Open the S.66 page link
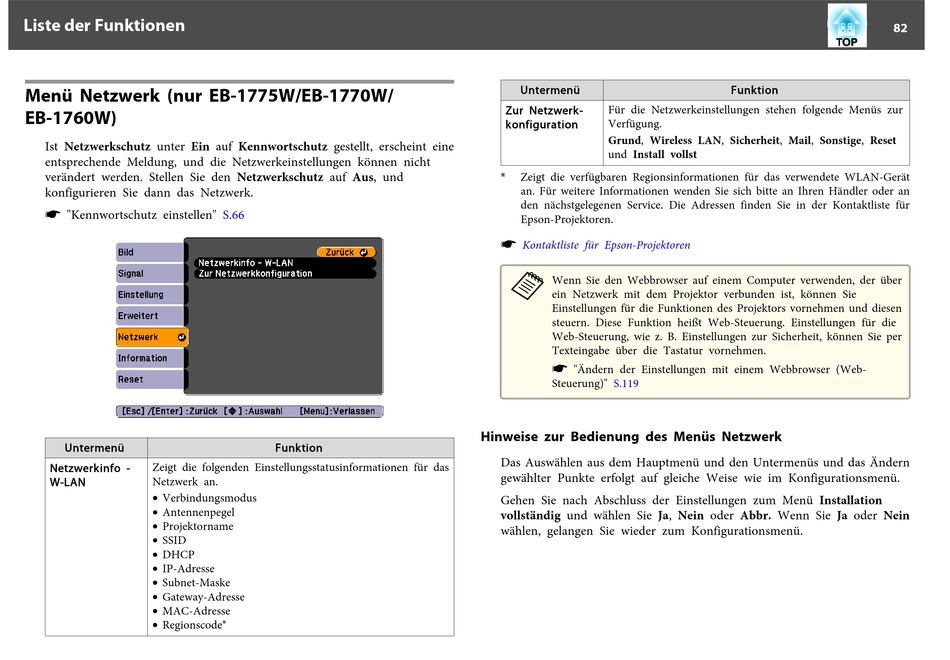The height and width of the screenshot is (660, 950). pos(233,215)
